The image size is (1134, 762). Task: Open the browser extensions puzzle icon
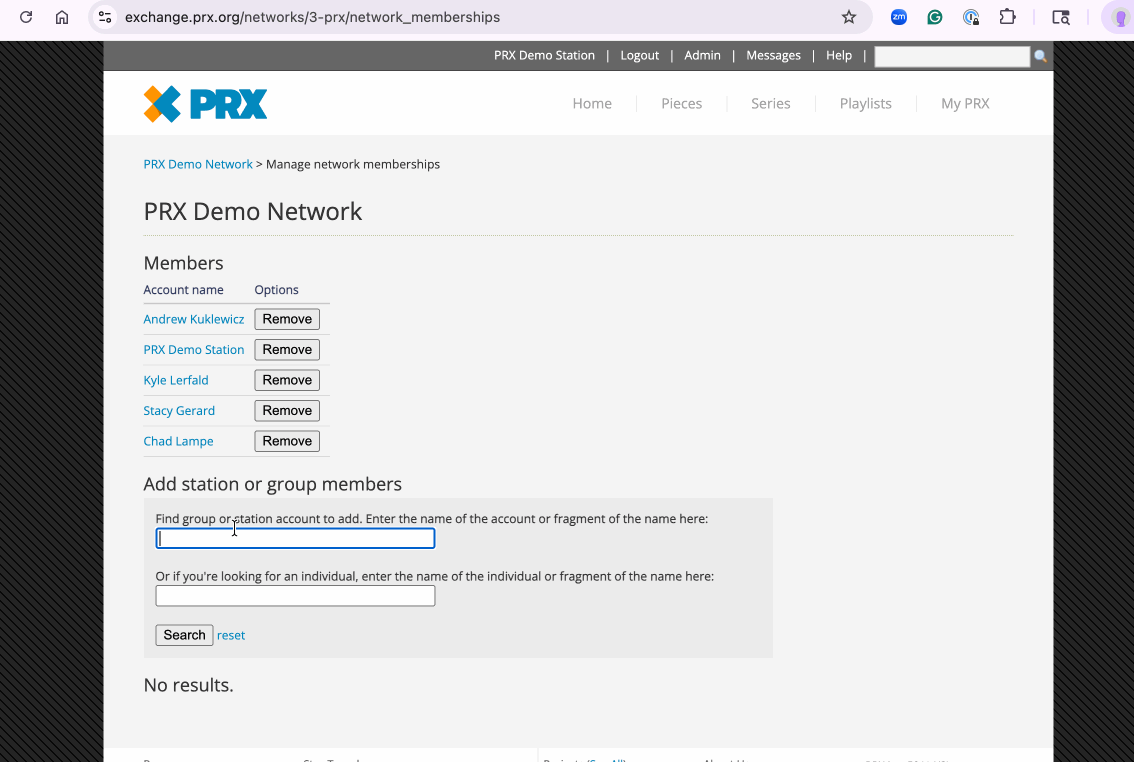point(1008,17)
